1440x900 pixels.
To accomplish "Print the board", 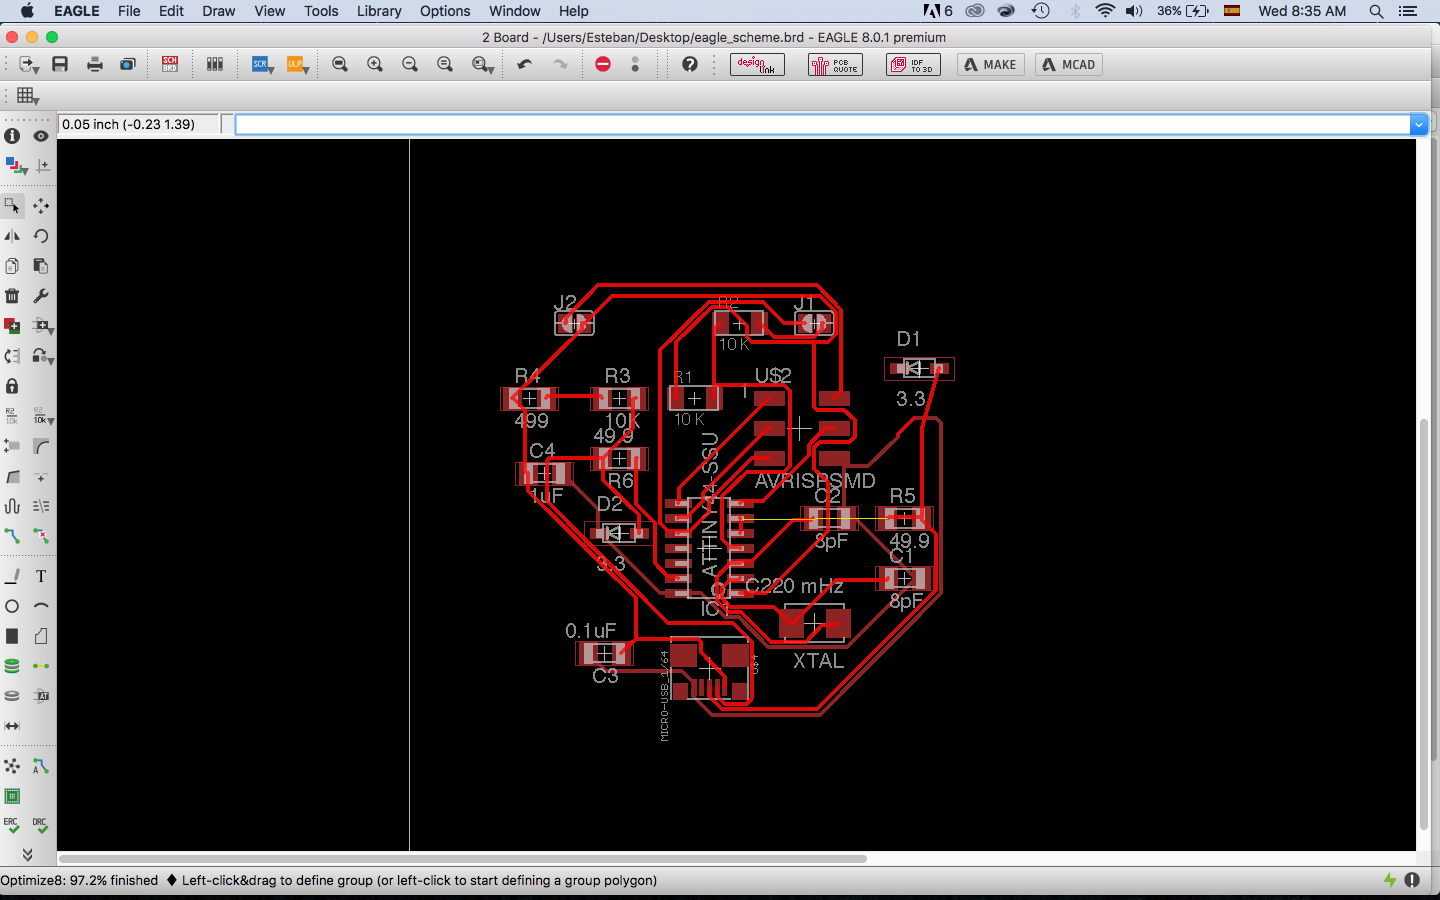I will pos(95,64).
